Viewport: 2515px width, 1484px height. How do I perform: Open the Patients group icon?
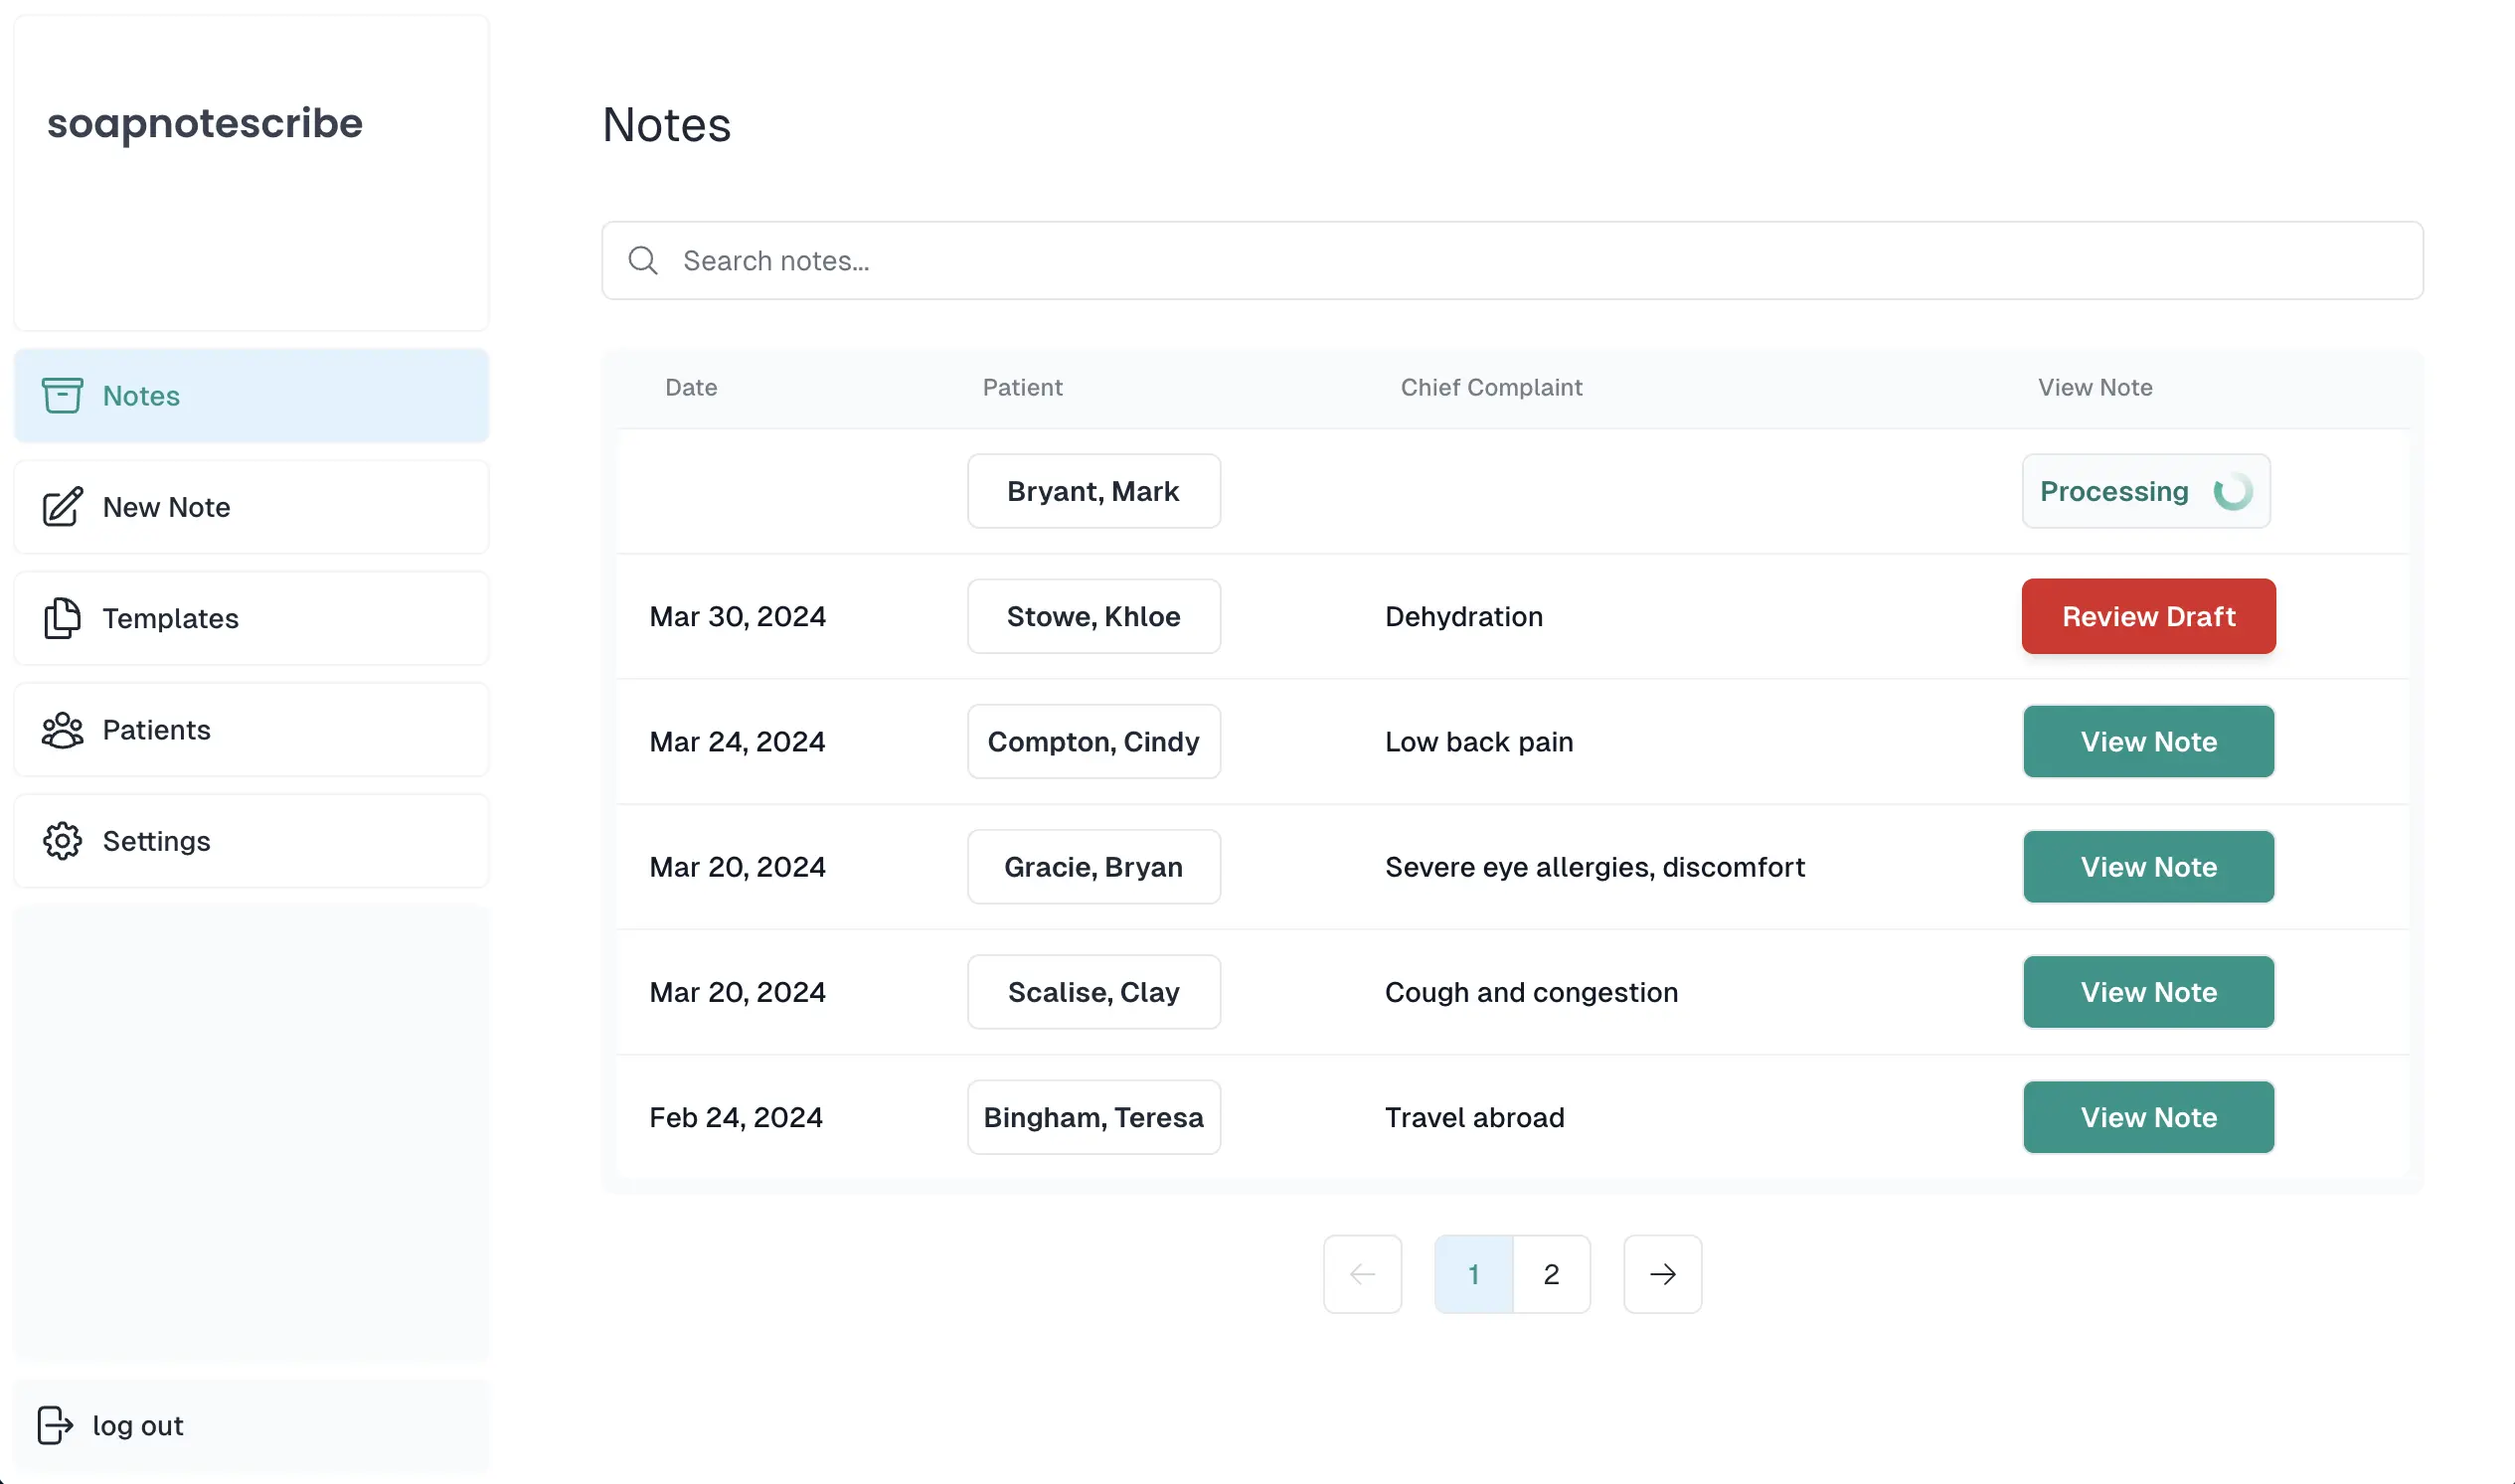62,730
